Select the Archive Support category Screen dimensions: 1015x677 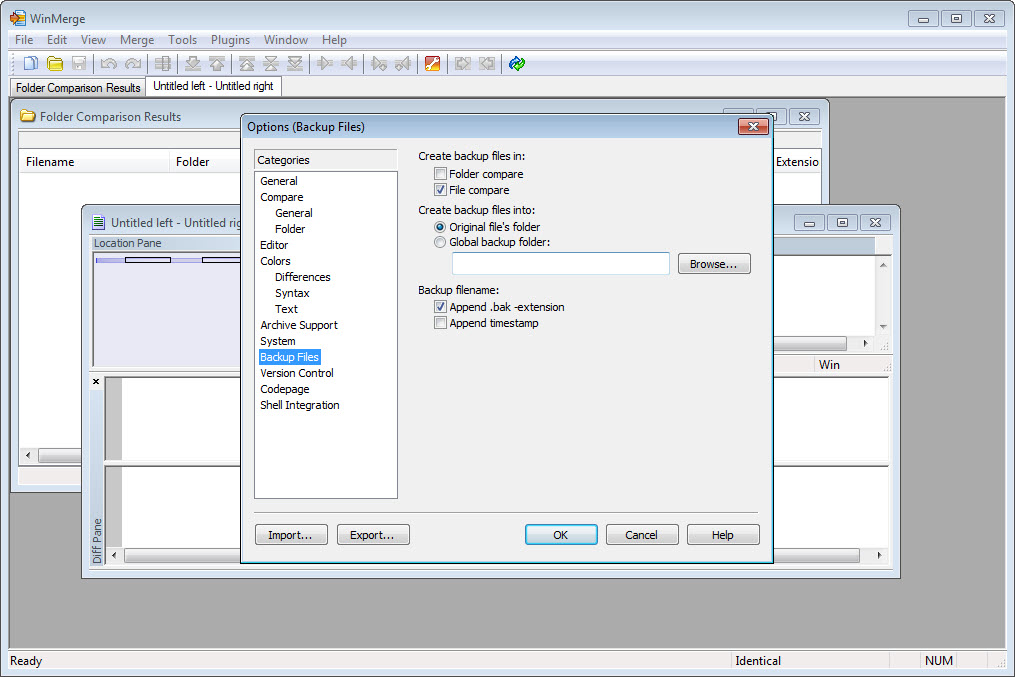click(x=299, y=325)
